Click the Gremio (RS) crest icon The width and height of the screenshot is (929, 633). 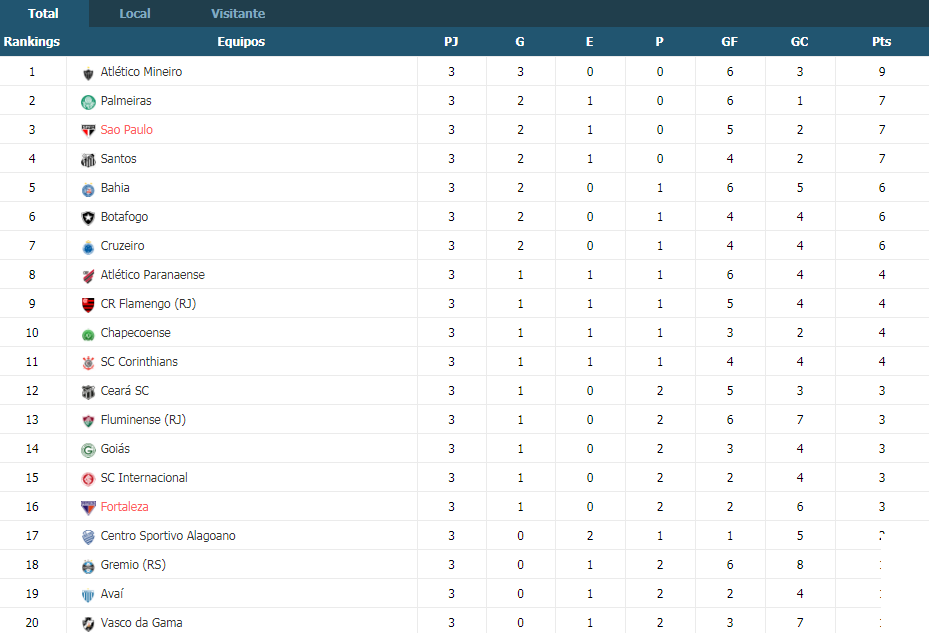click(x=88, y=566)
